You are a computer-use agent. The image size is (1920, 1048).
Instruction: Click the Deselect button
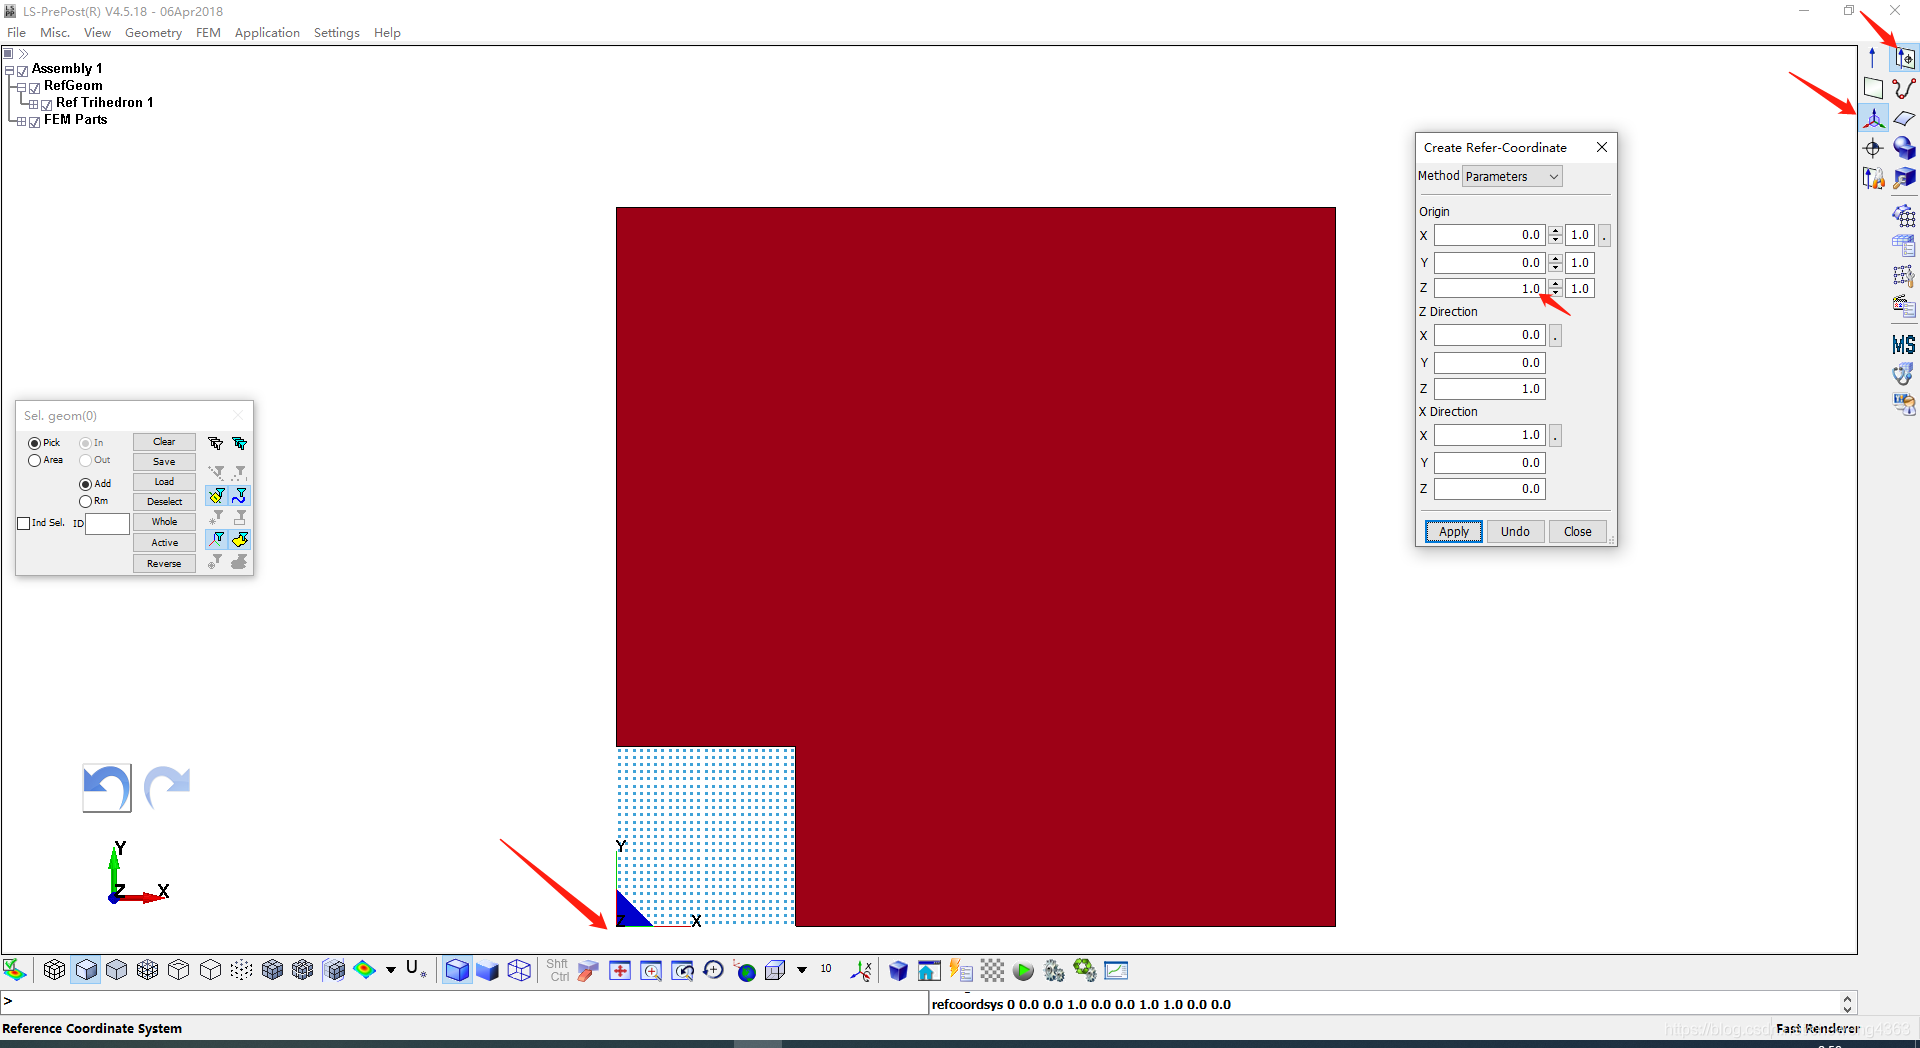pos(164,502)
